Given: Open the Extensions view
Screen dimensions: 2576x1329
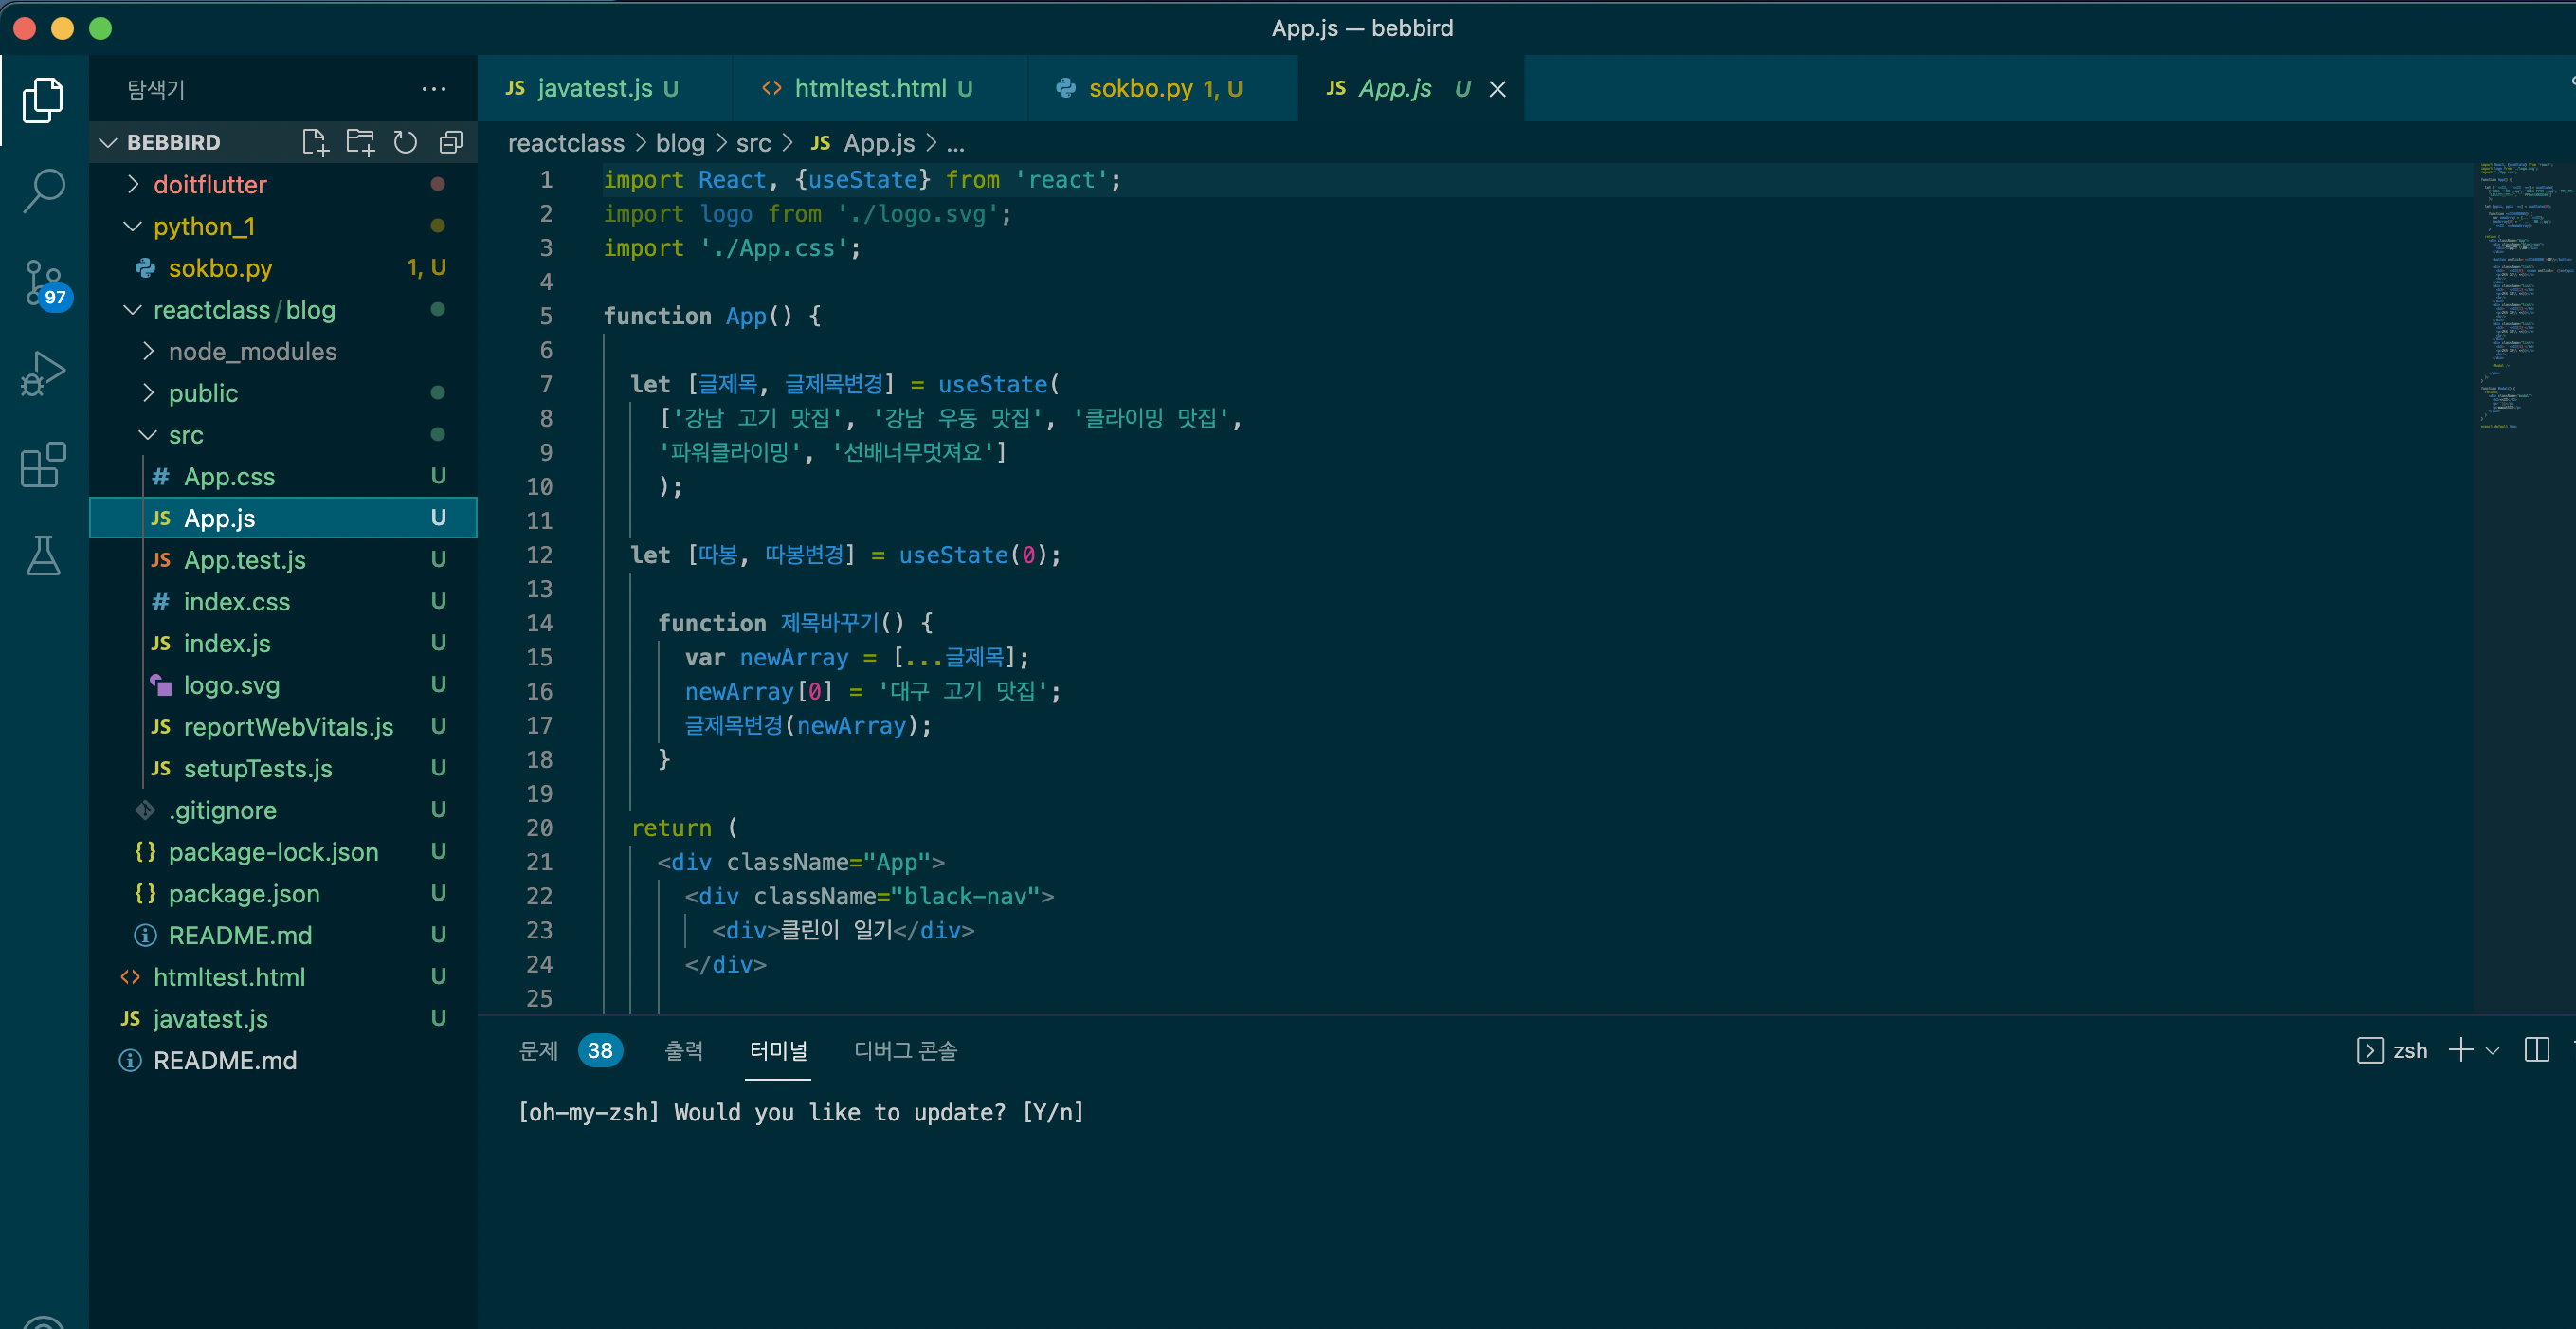Looking at the screenshot, I should pos(43,465).
